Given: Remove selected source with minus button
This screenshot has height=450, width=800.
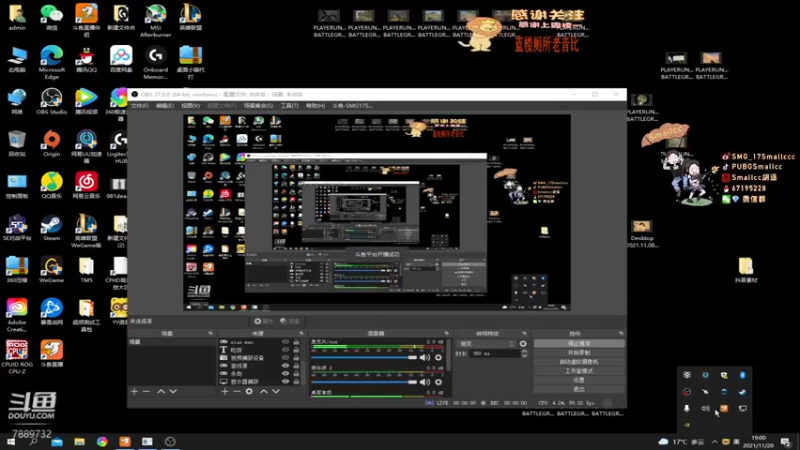Looking at the screenshot, I should click(237, 391).
